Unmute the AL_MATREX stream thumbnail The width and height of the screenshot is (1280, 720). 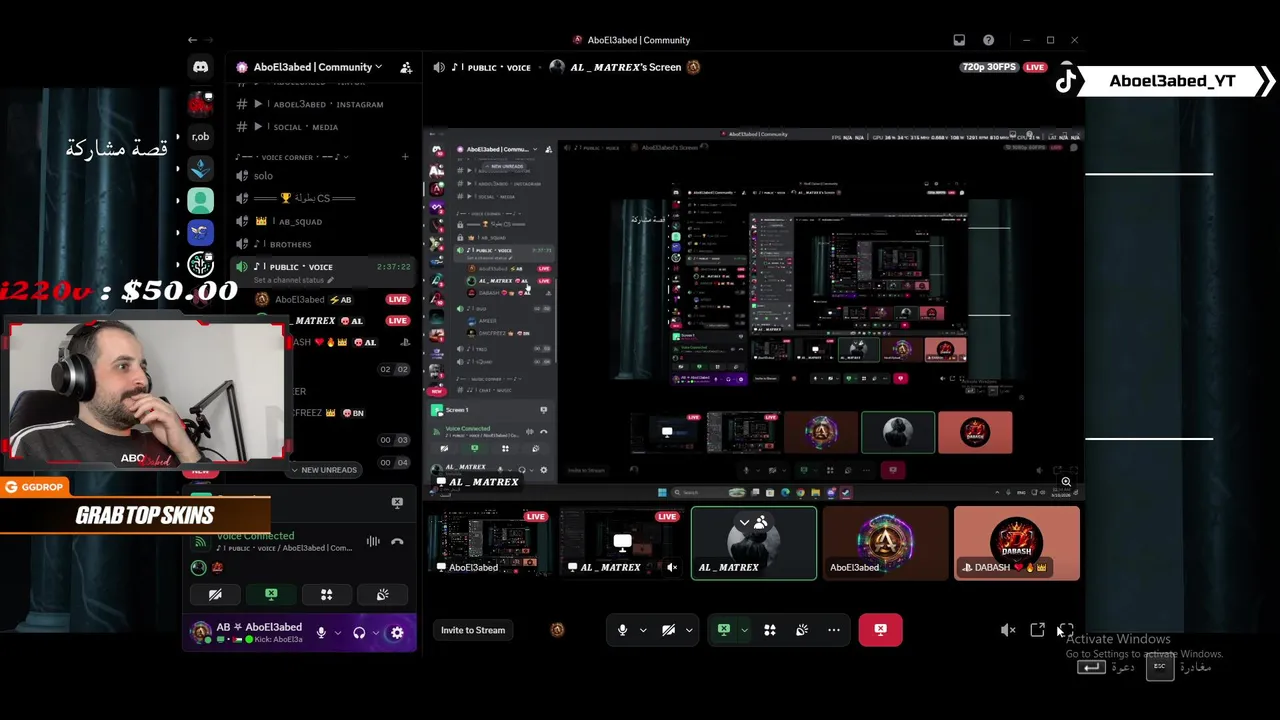pos(672,567)
